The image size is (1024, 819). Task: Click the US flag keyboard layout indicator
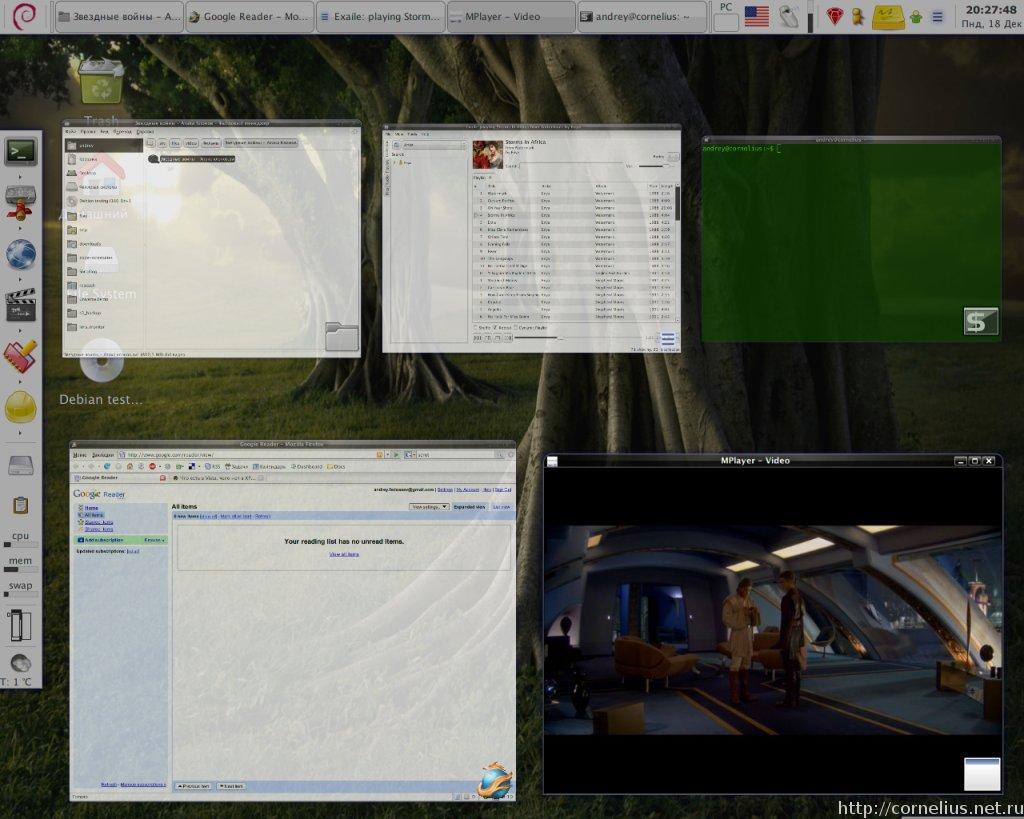click(757, 17)
